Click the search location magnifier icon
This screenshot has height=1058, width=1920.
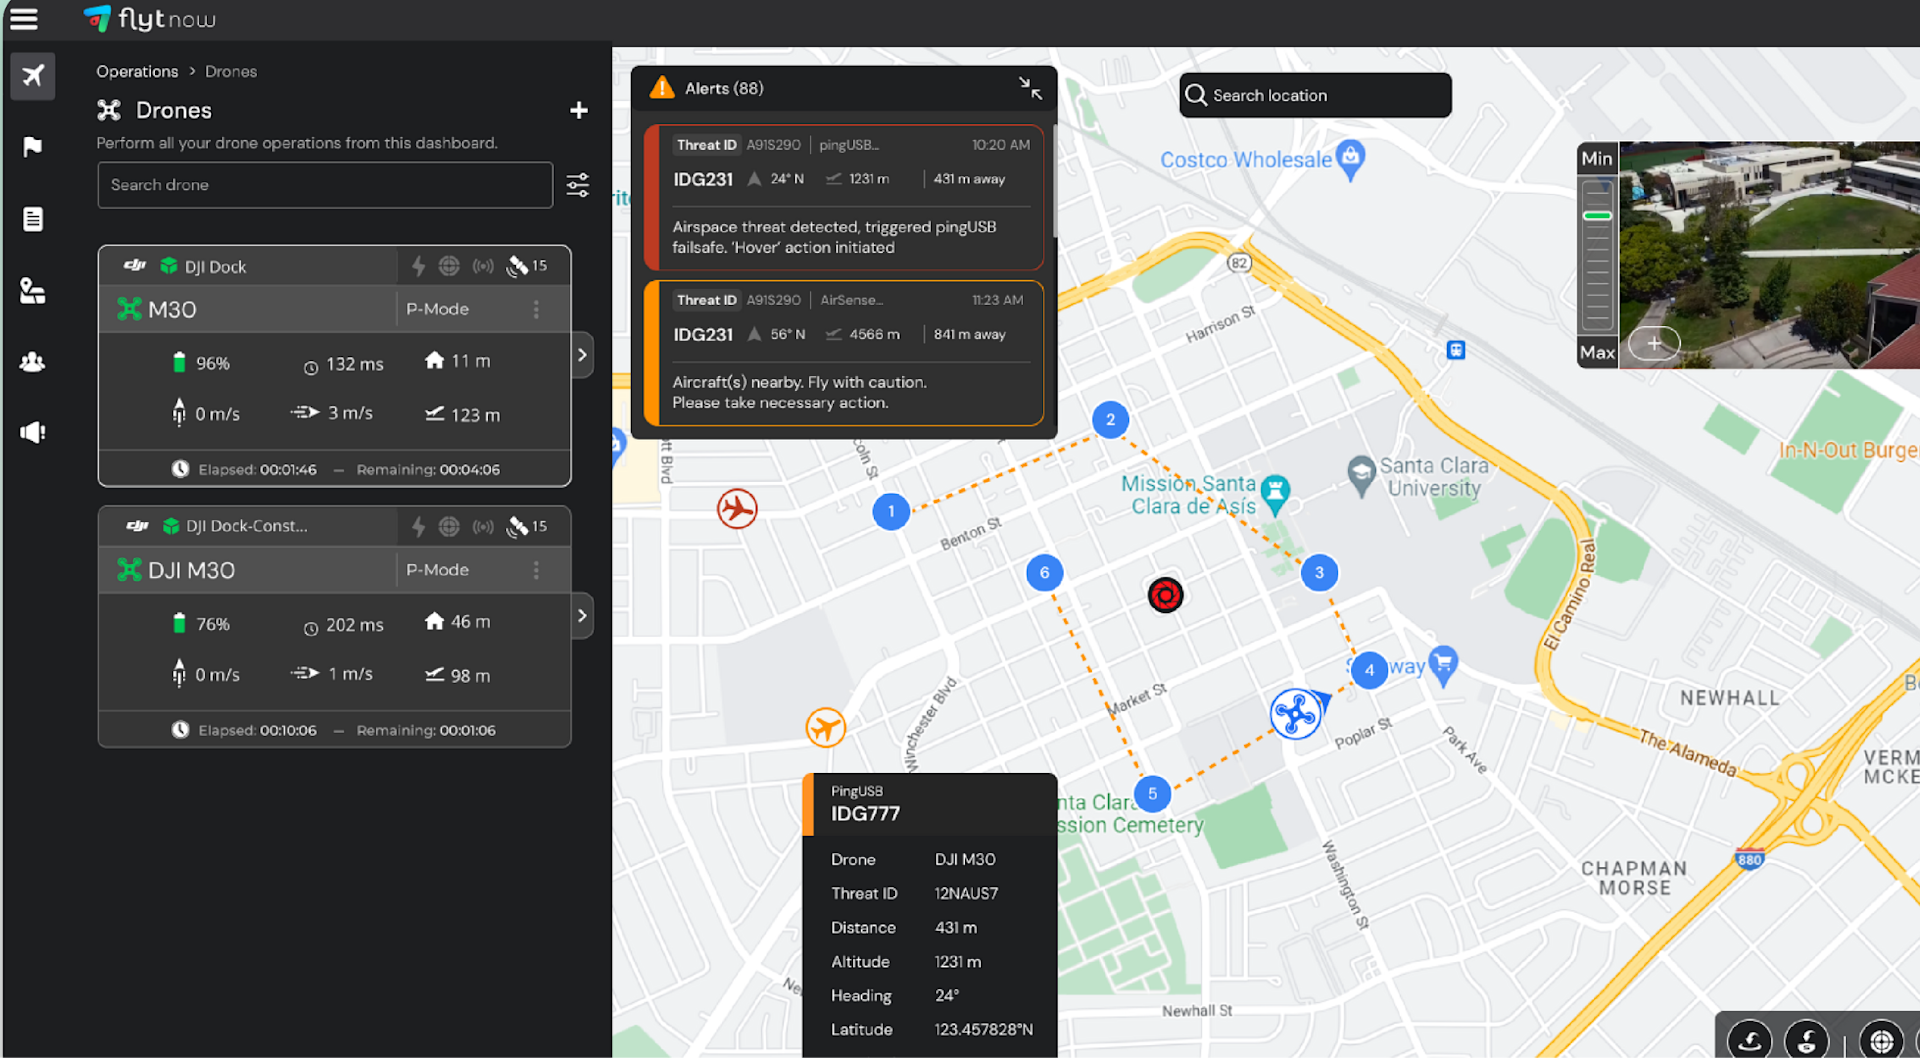(1196, 95)
